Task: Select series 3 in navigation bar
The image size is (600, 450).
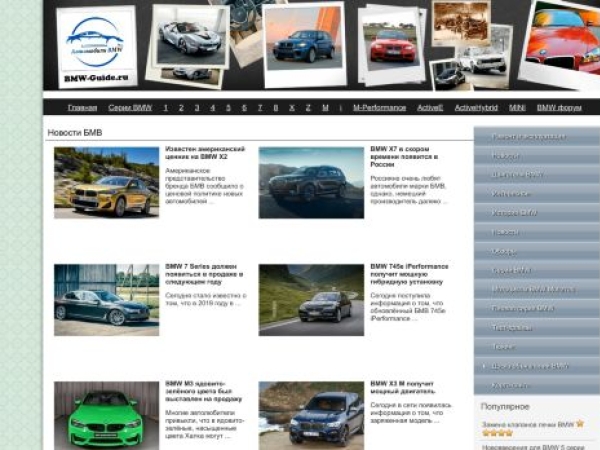Action: (197, 108)
